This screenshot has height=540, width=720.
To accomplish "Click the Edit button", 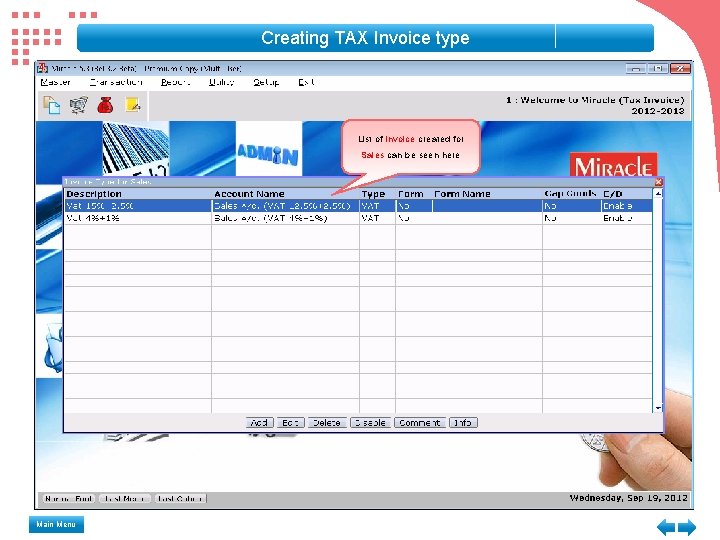I will tap(291, 422).
